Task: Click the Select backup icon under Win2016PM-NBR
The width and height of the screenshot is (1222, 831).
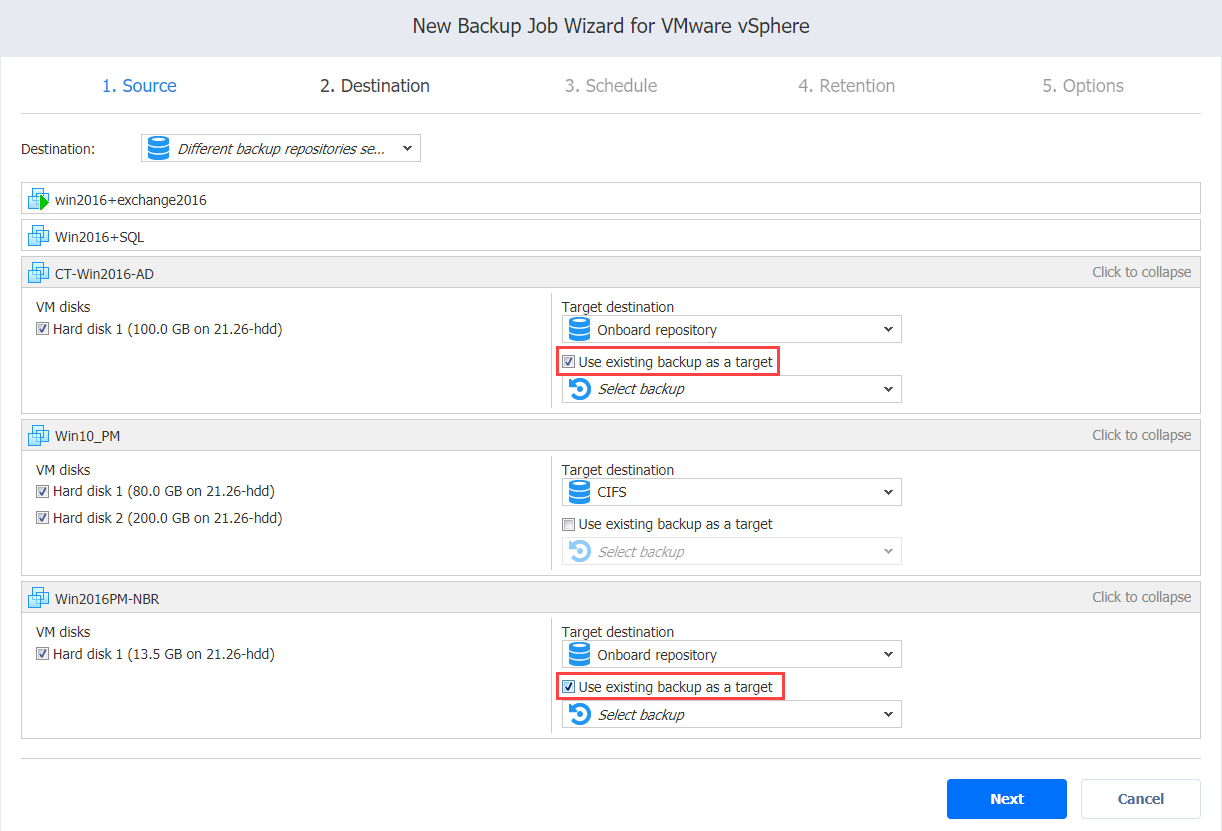Action: 579,714
